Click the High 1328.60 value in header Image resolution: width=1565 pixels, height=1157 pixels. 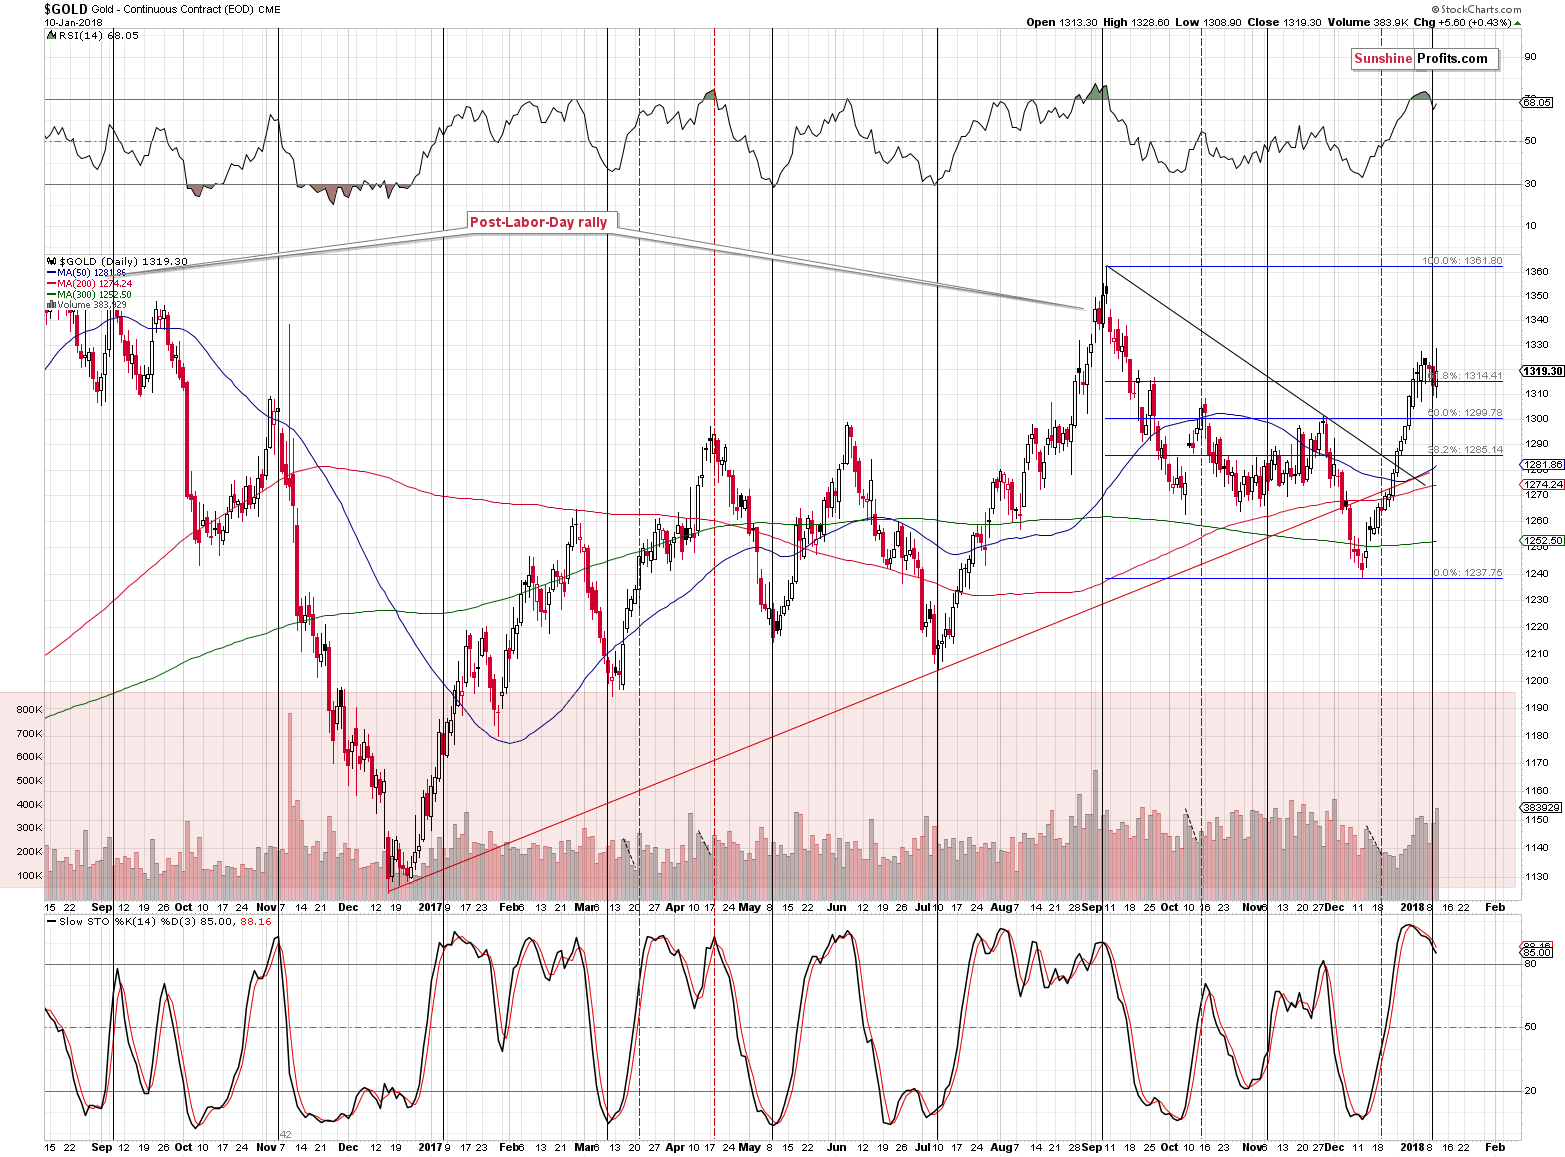pos(1136,22)
